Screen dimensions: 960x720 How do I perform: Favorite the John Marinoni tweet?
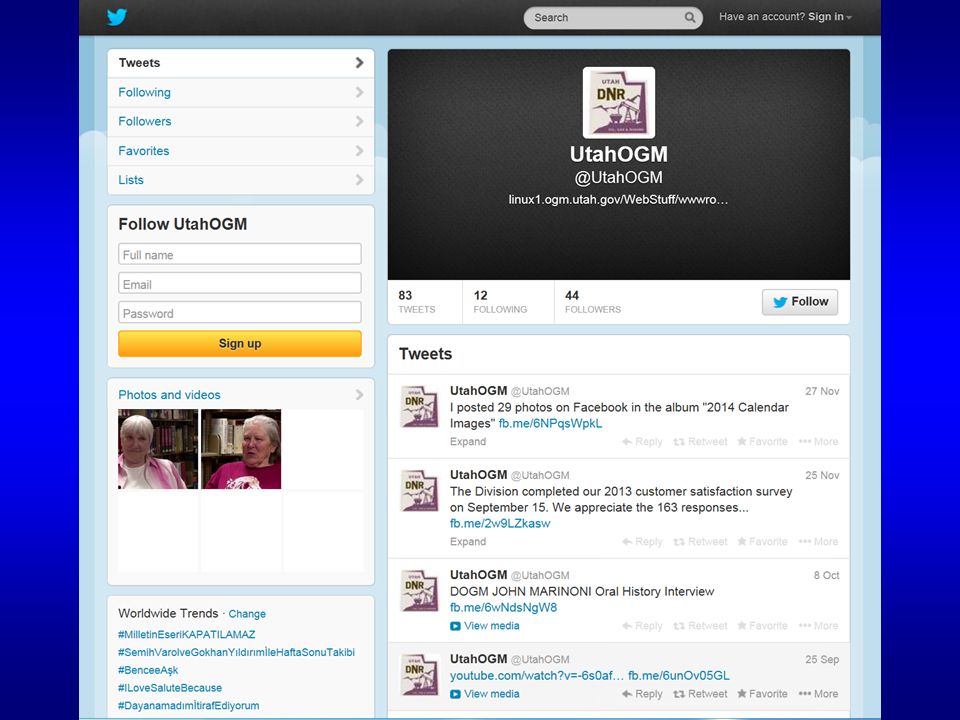[762, 626]
